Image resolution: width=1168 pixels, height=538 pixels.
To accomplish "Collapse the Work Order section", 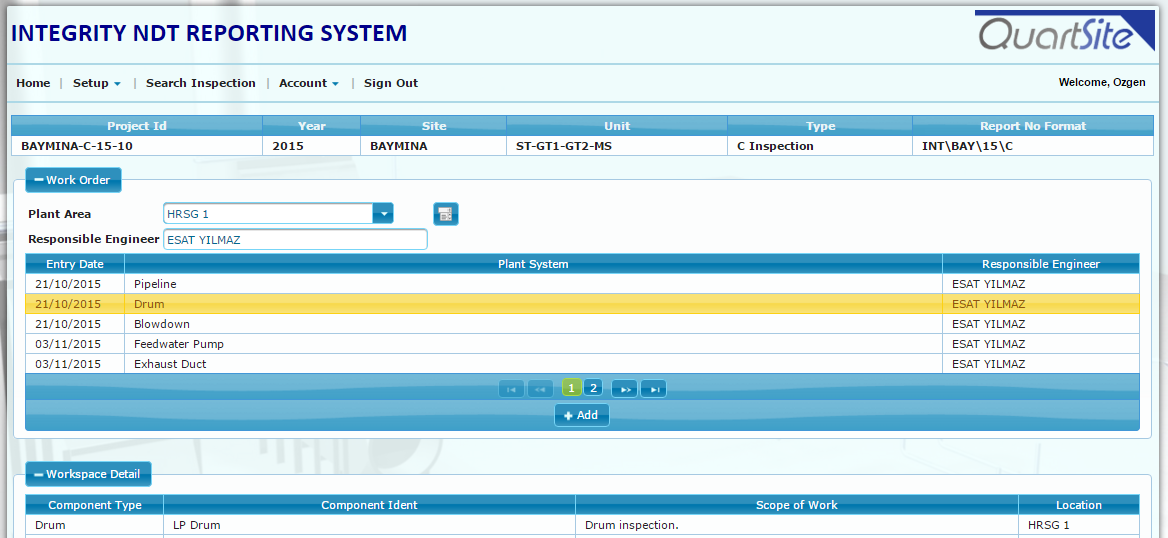I will [73, 180].
